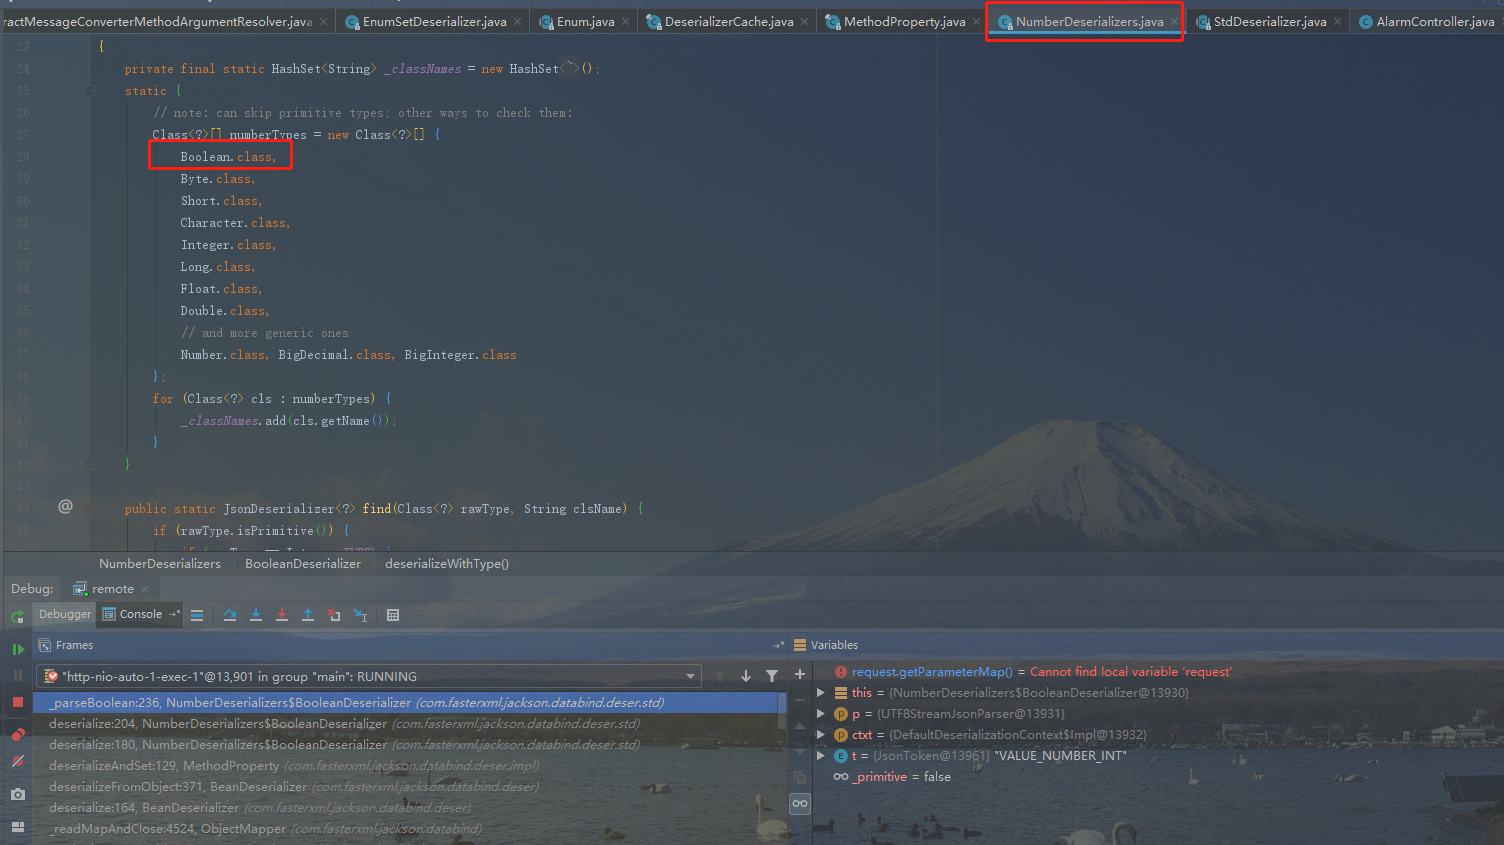Viewport: 1504px width, 845px height.
Task: Close the StdDeserializer.java tab
Action: [1338, 21]
